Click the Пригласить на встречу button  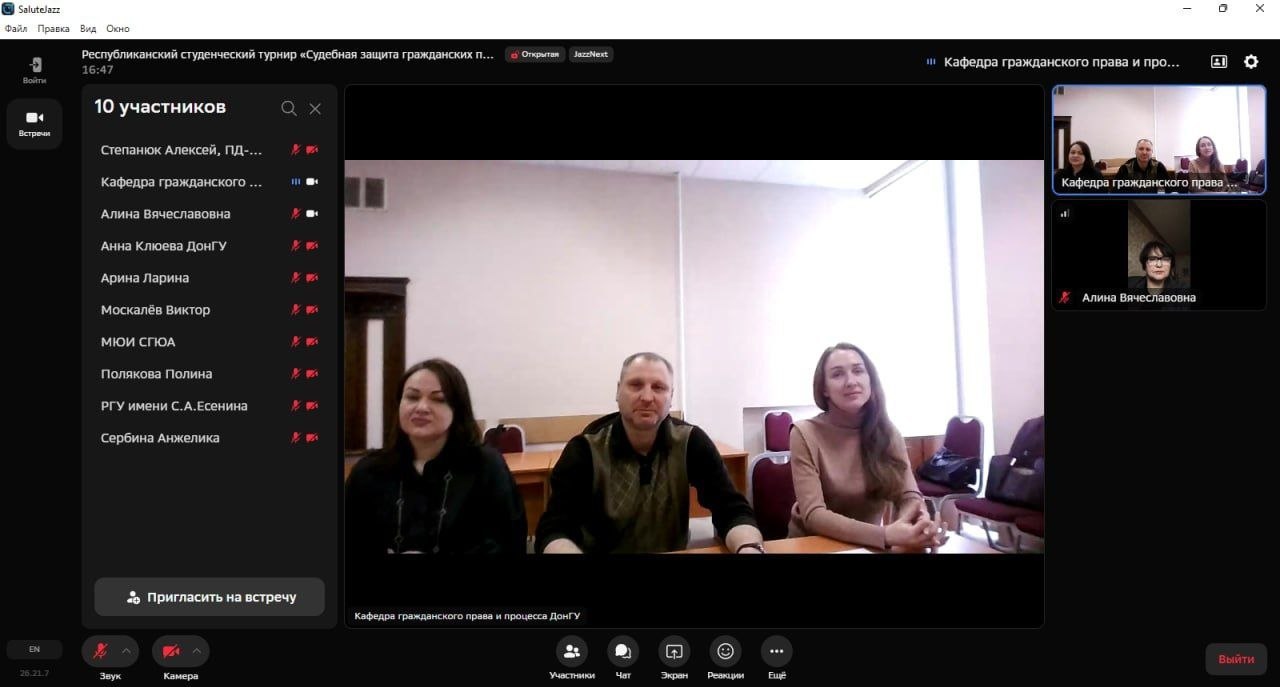point(210,597)
